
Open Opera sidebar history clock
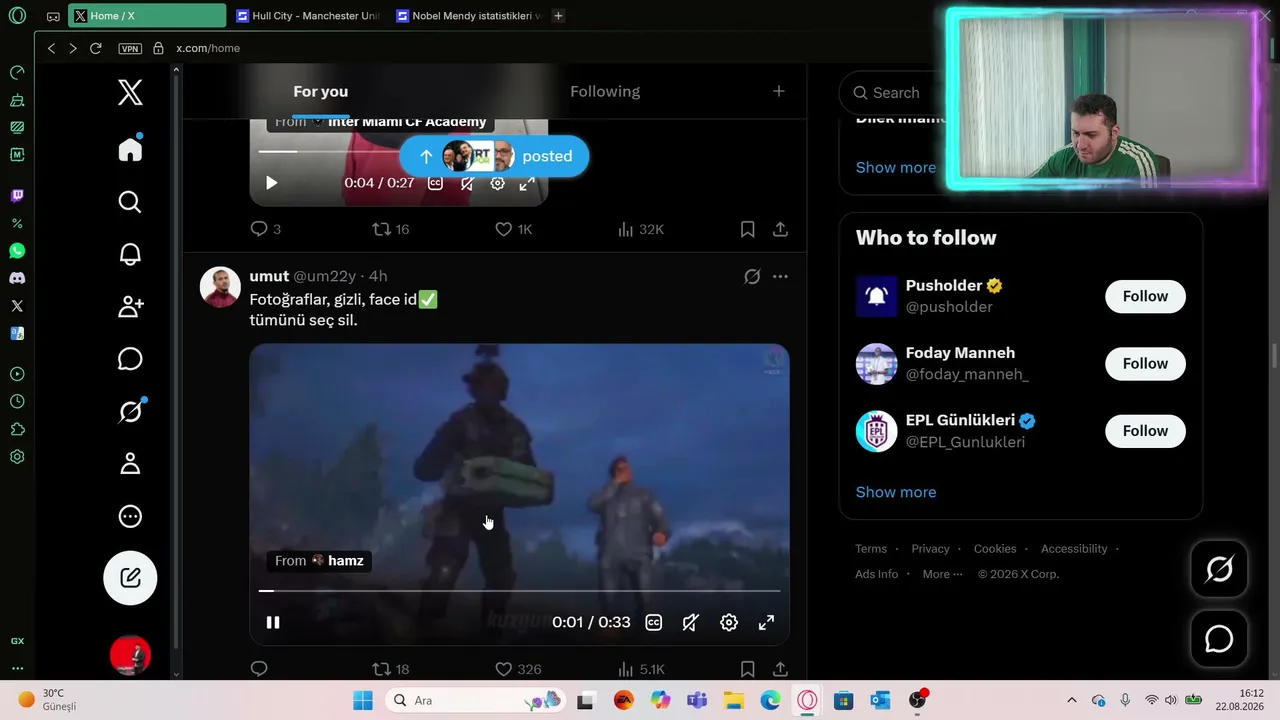[x=17, y=402]
